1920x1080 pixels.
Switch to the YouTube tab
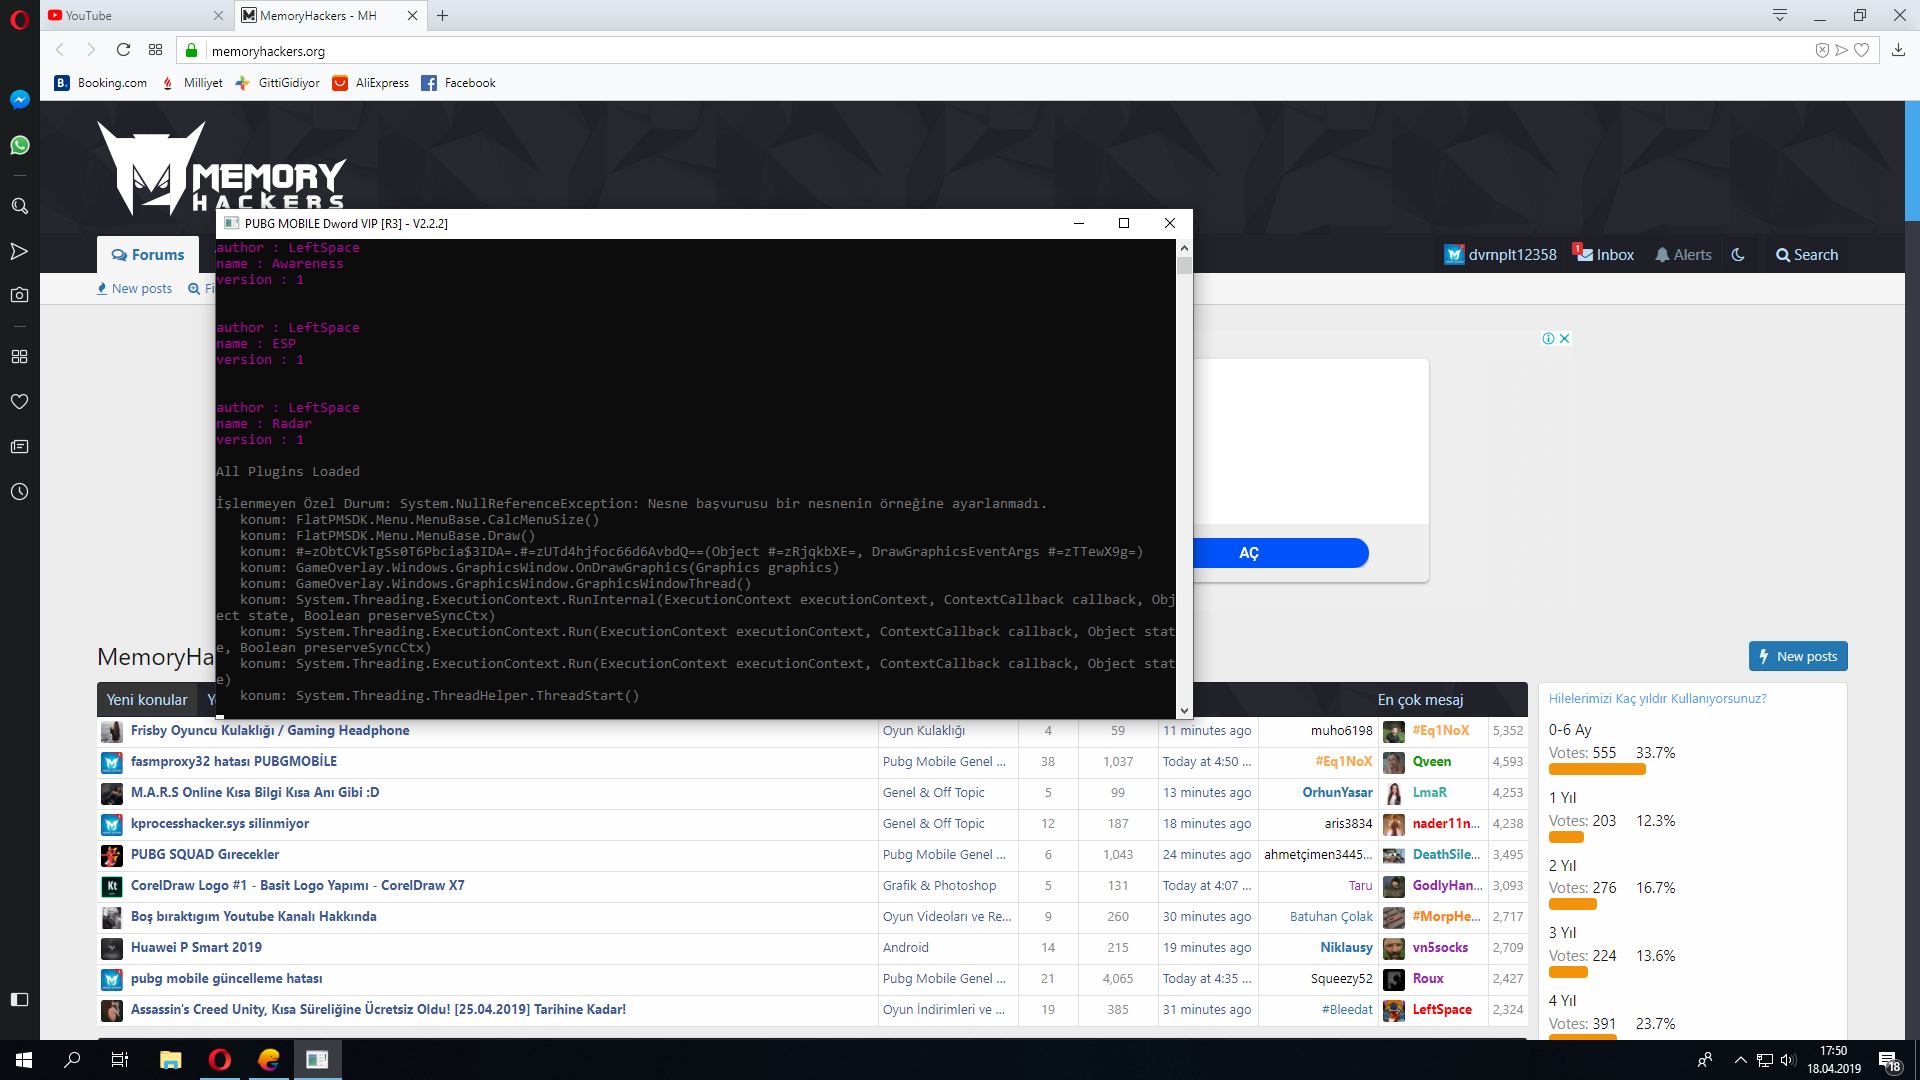click(136, 16)
